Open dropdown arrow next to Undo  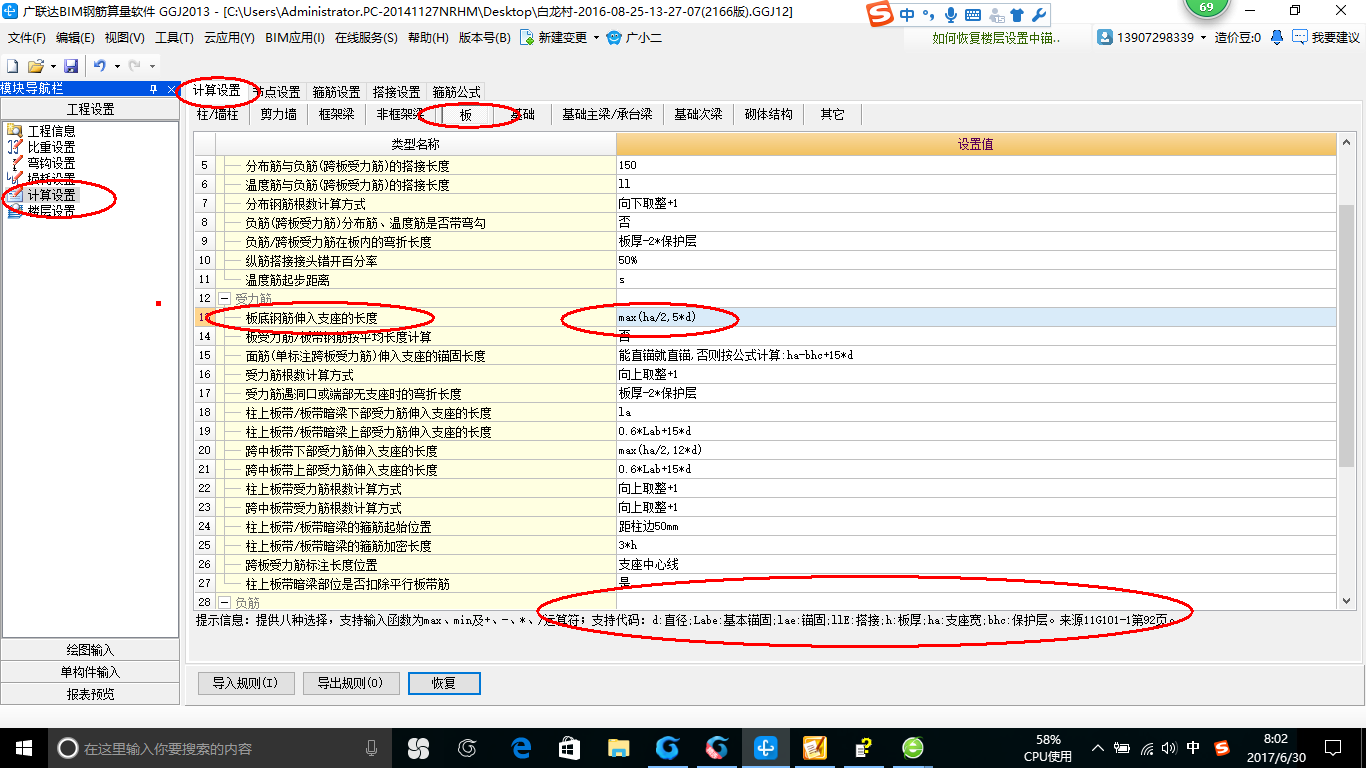pos(117,66)
